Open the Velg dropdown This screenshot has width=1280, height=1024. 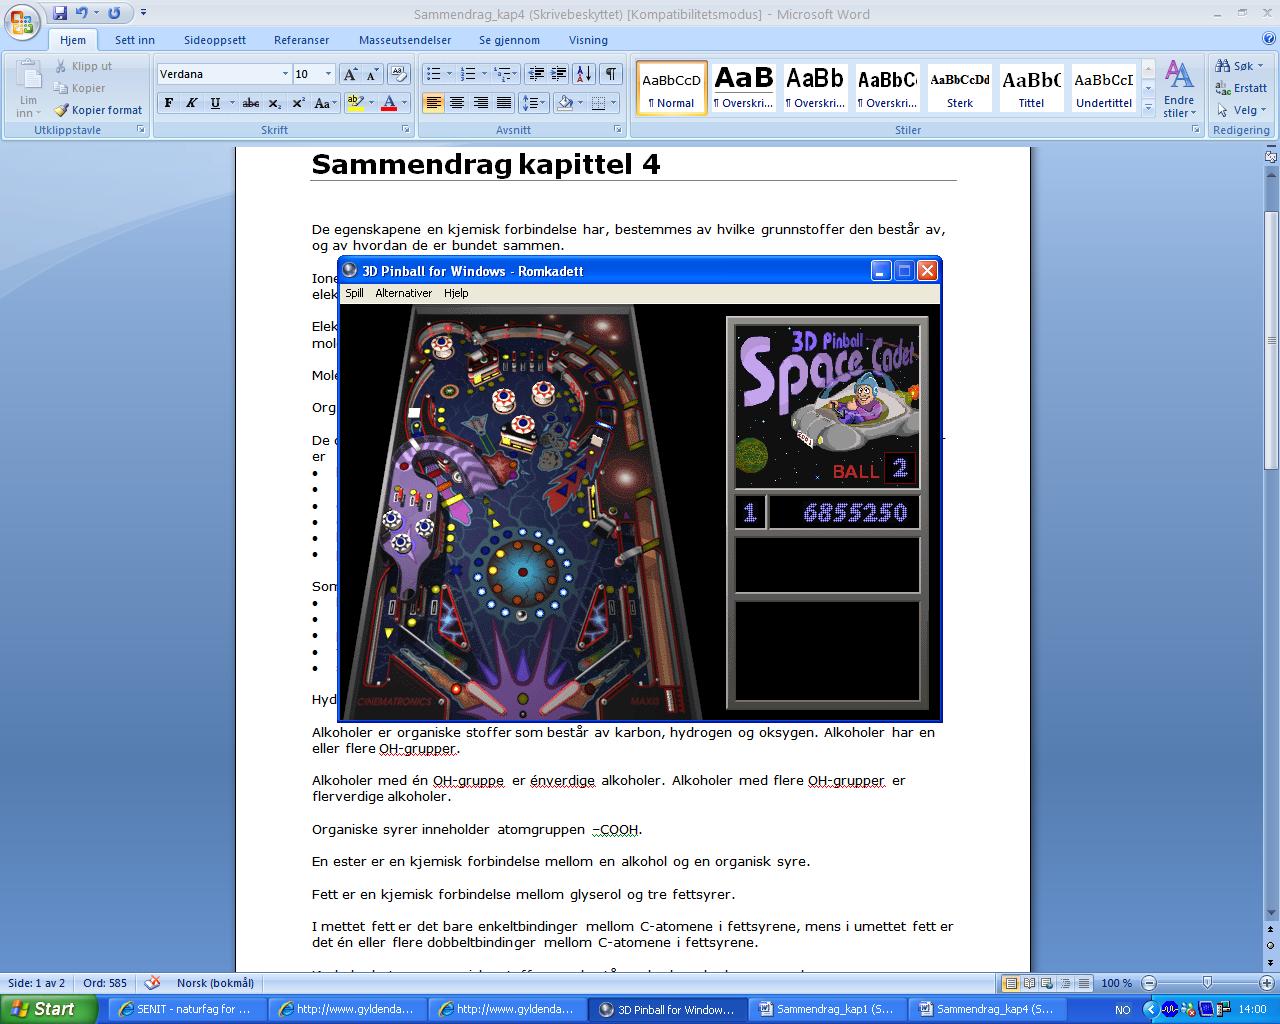(x=1240, y=110)
